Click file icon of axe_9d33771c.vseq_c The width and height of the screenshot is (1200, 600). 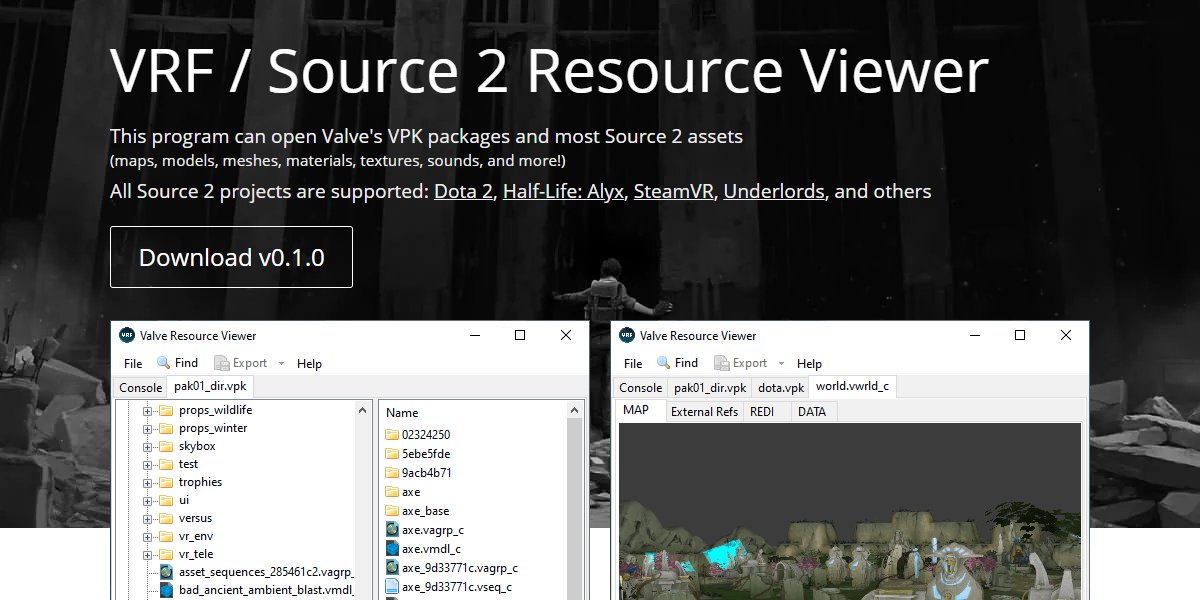392,587
